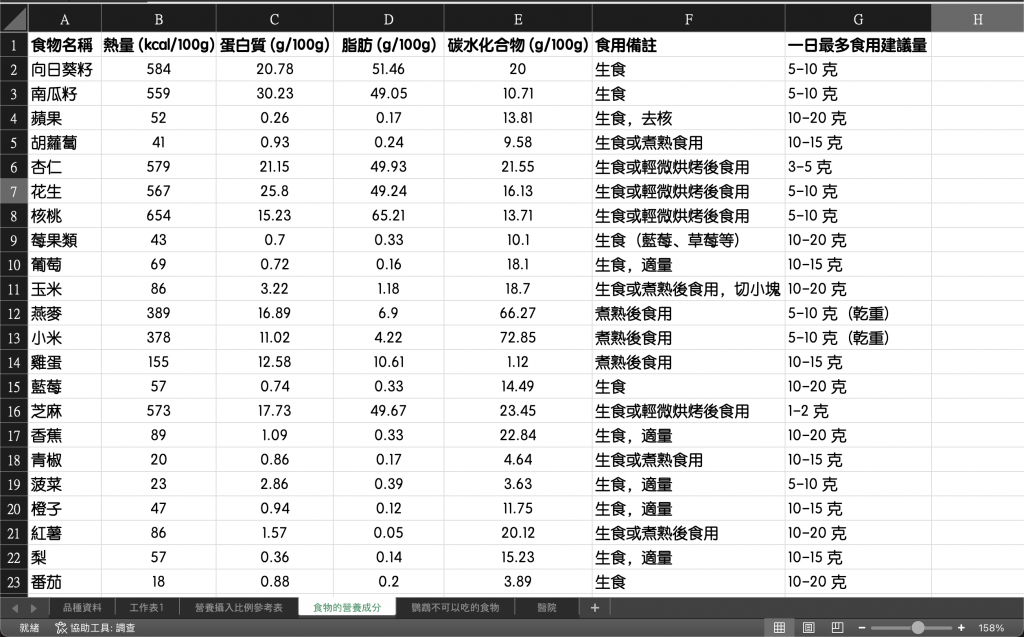Select column D header
This screenshot has width=1024, height=637.
pos(389,19)
